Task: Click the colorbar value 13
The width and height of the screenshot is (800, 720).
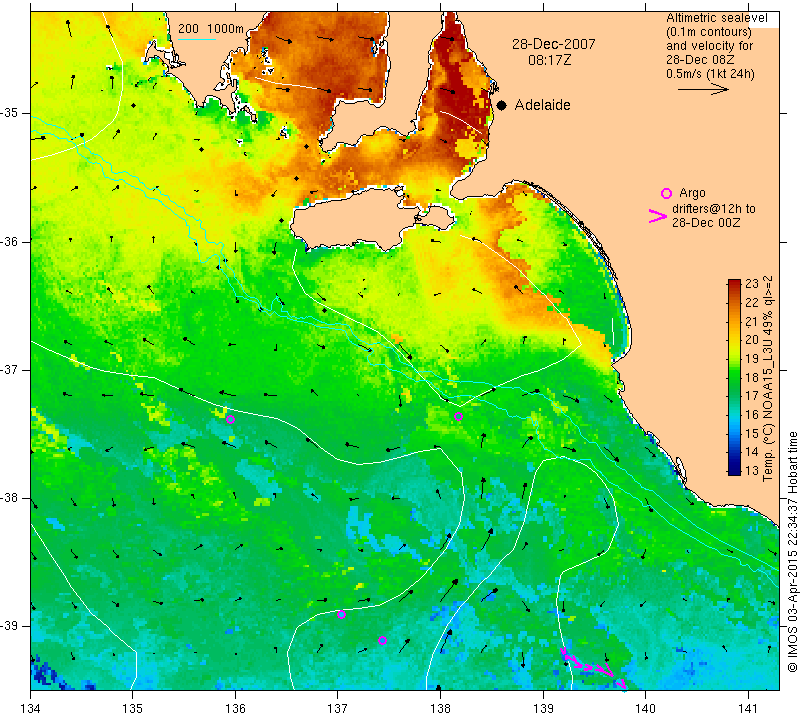Action: pos(752,470)
